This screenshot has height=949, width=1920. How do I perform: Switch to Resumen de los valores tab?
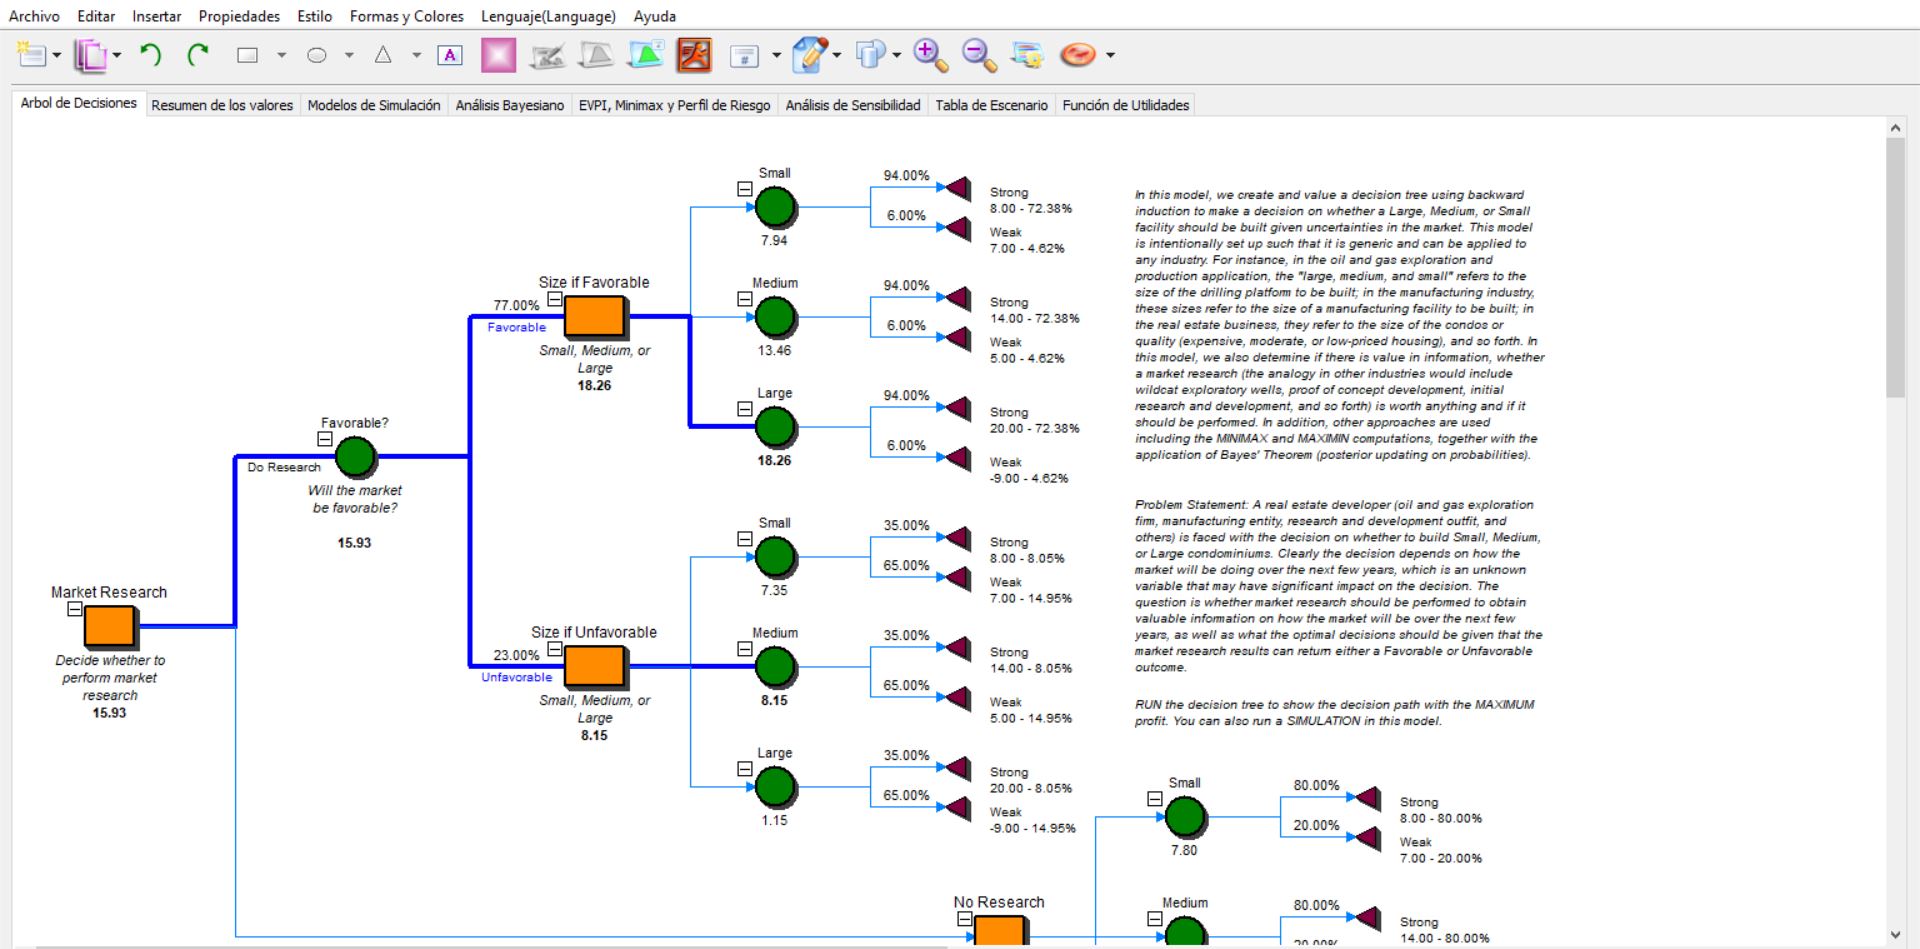222,105
